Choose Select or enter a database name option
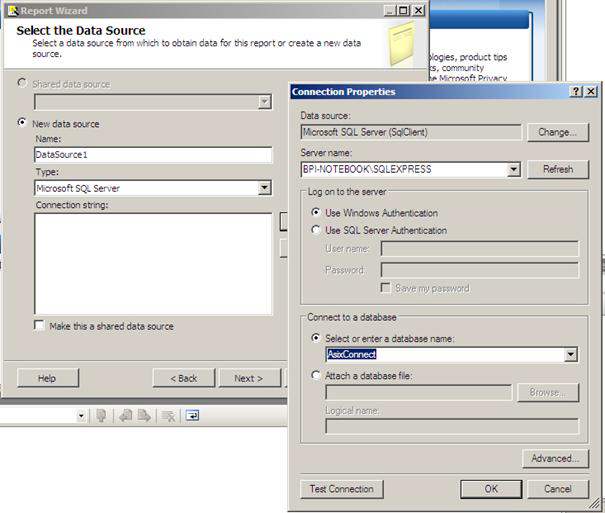This screenshot has width=605, height=513. 316,338
